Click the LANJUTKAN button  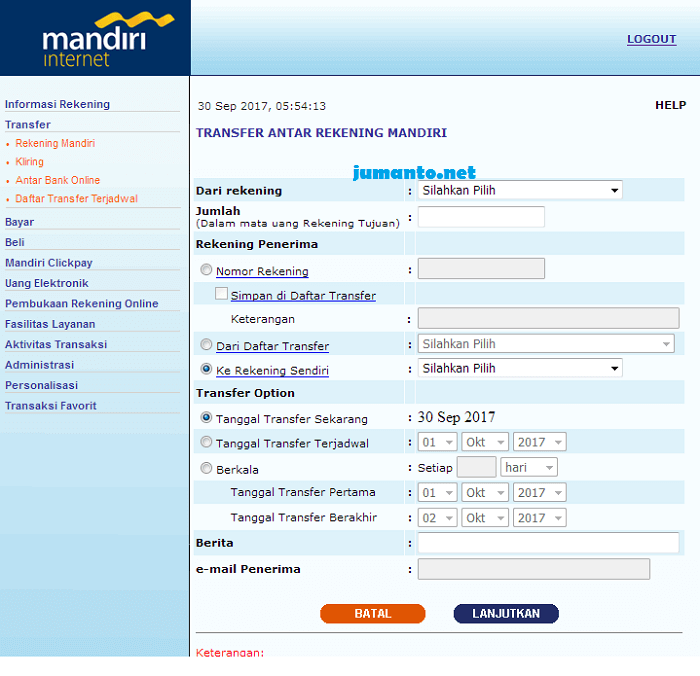[506, 613]
